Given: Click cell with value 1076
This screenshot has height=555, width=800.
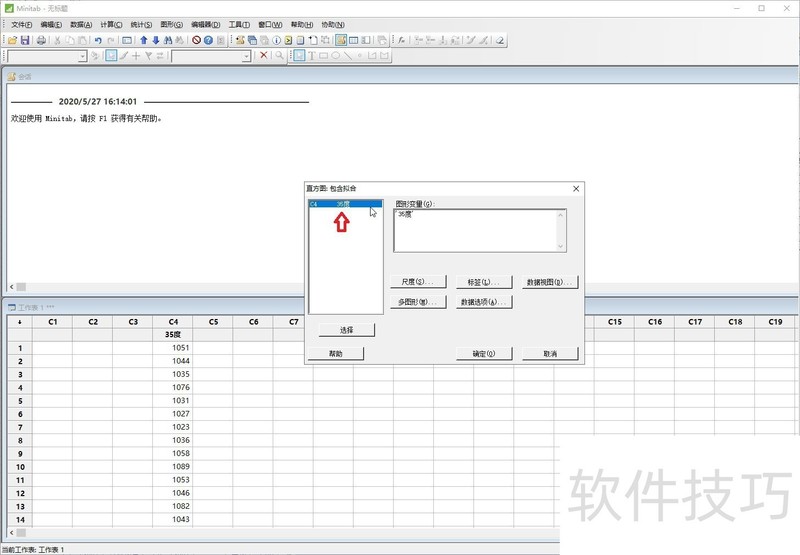Looking at the screenshot, I should [x=173, y=387].
